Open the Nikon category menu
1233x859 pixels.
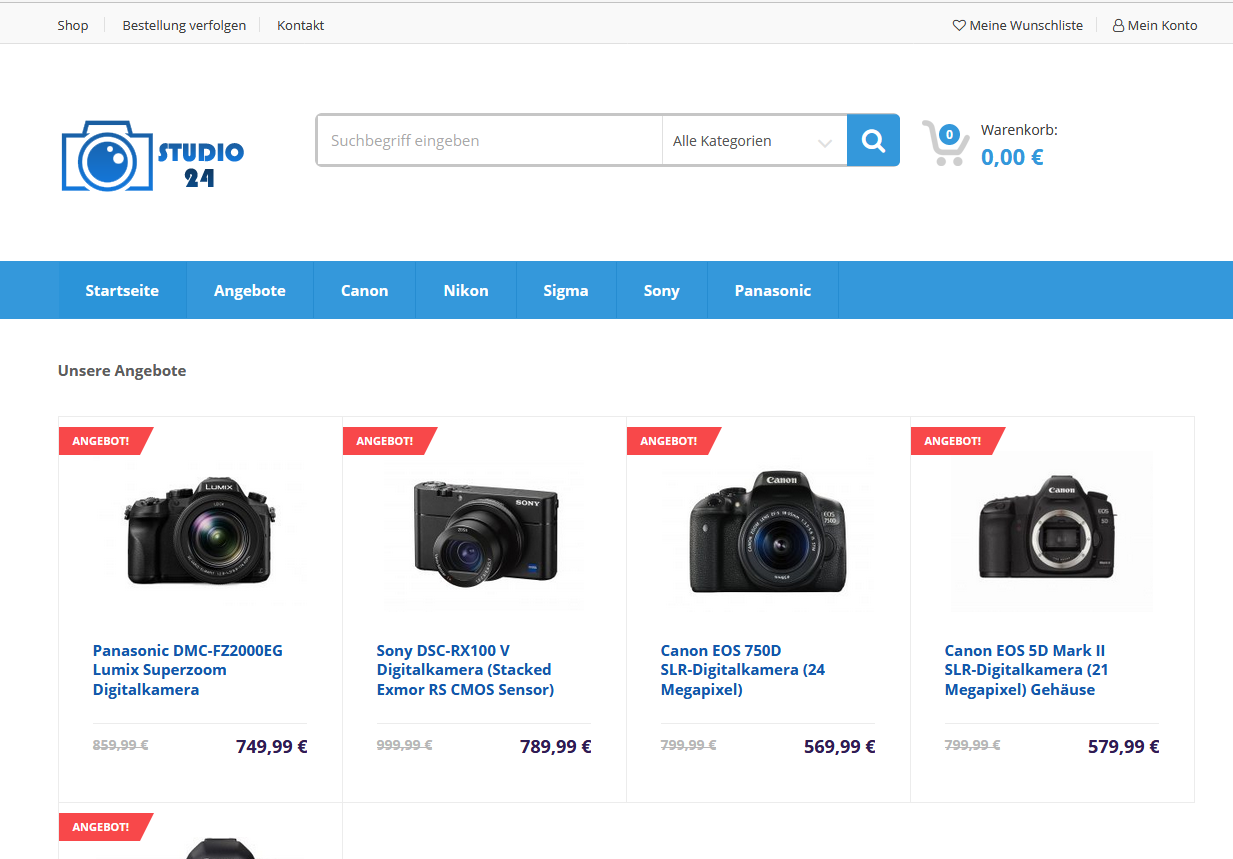click(466, 290)
